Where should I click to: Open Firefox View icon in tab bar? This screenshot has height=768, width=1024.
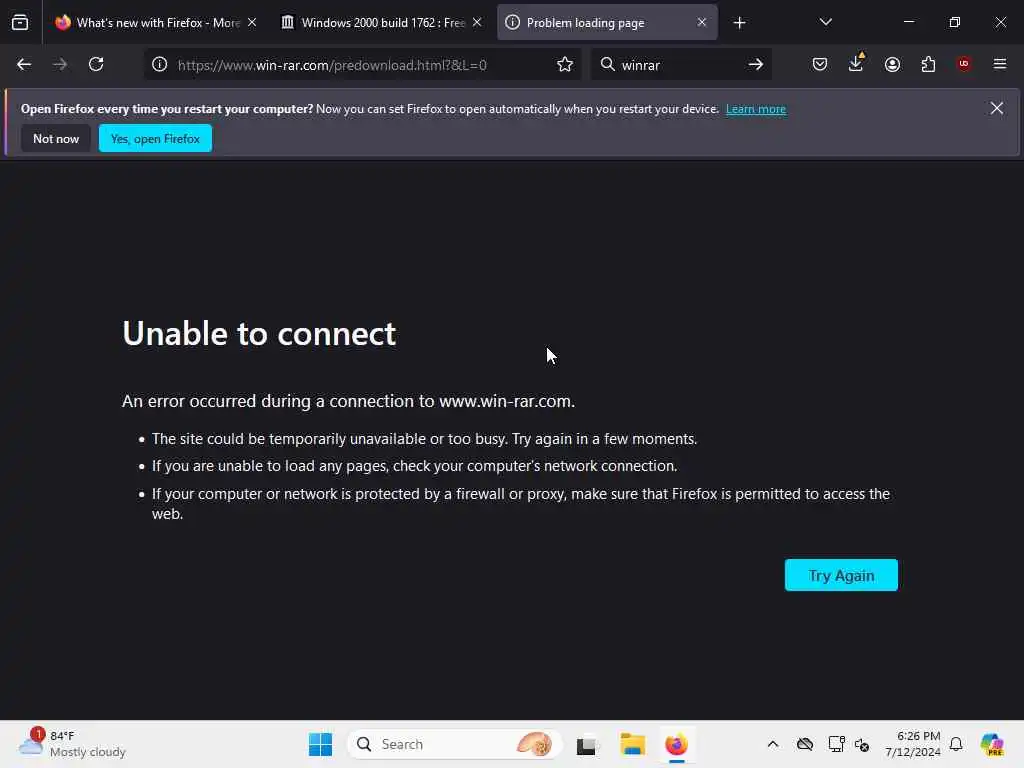[x=20, y=23]
